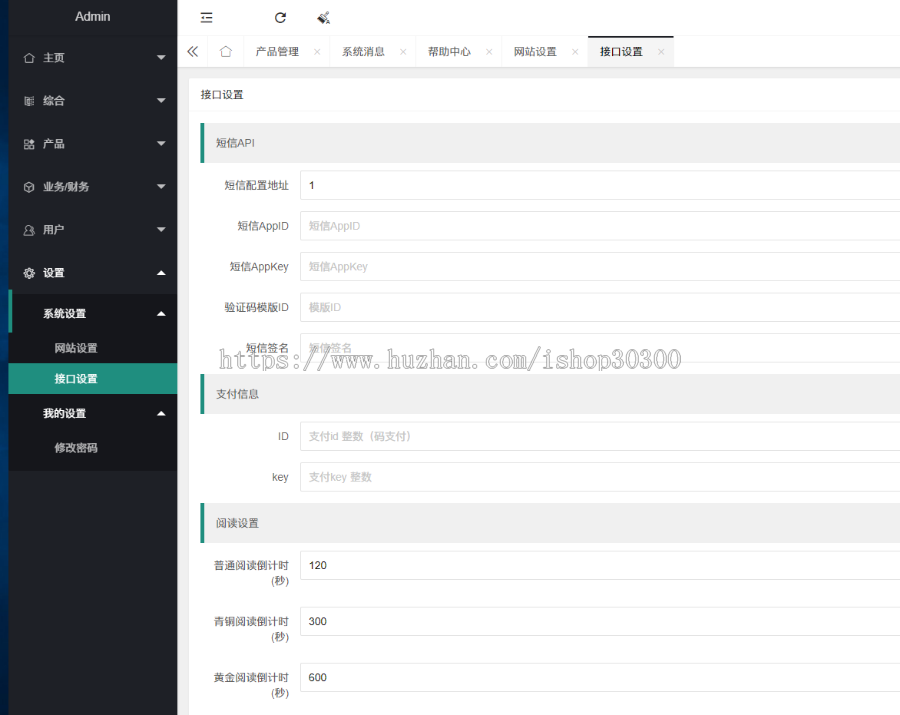900x715 pixels.
Task: Click the 主页 house icon in sidebar
Action: [x=29, y=58]
